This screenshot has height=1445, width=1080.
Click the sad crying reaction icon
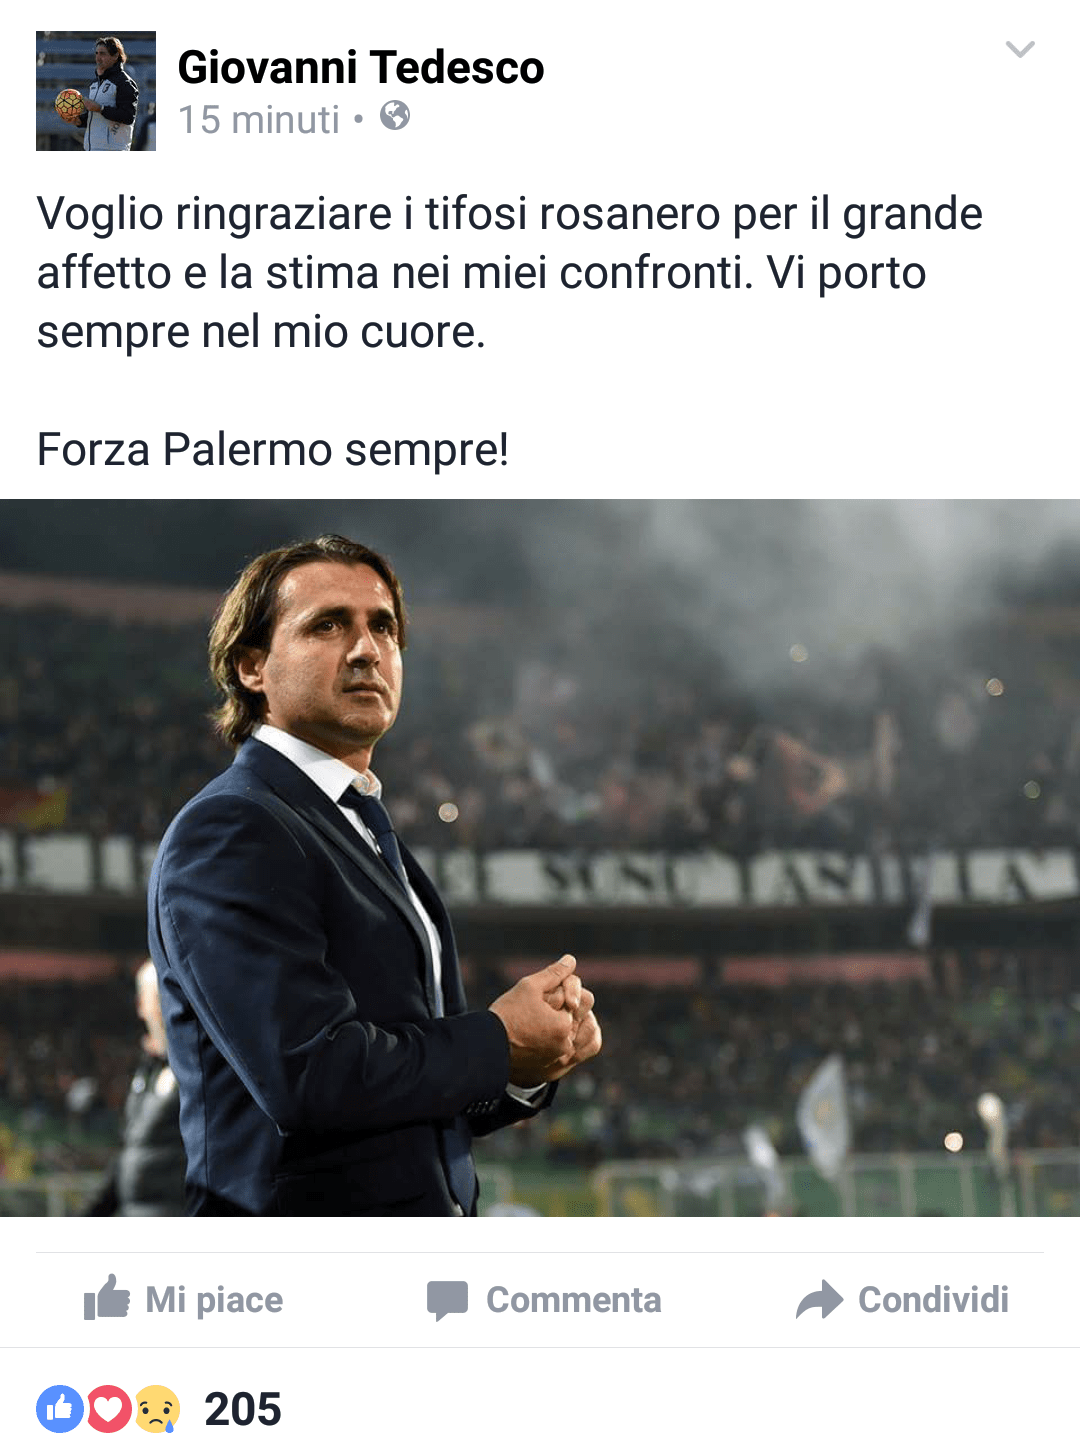click(157, 1409)
